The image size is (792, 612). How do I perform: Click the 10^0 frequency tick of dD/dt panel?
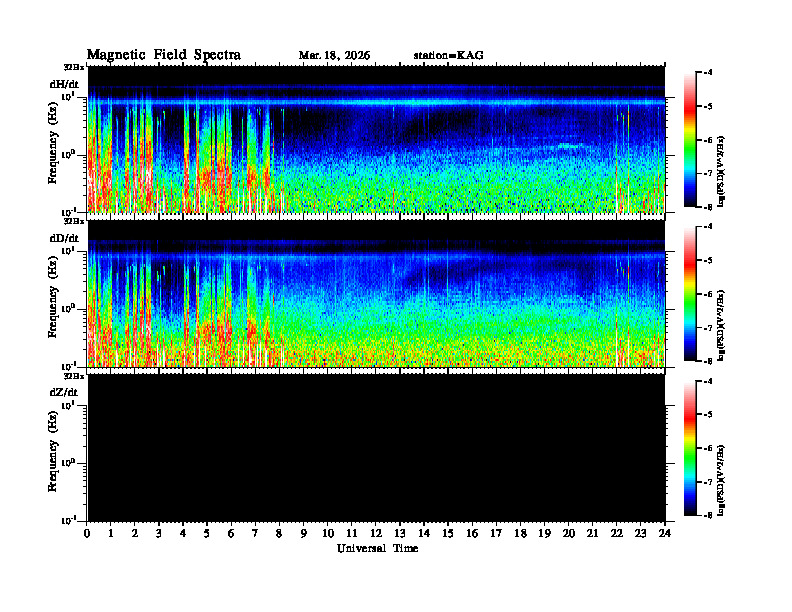[69, 308]
